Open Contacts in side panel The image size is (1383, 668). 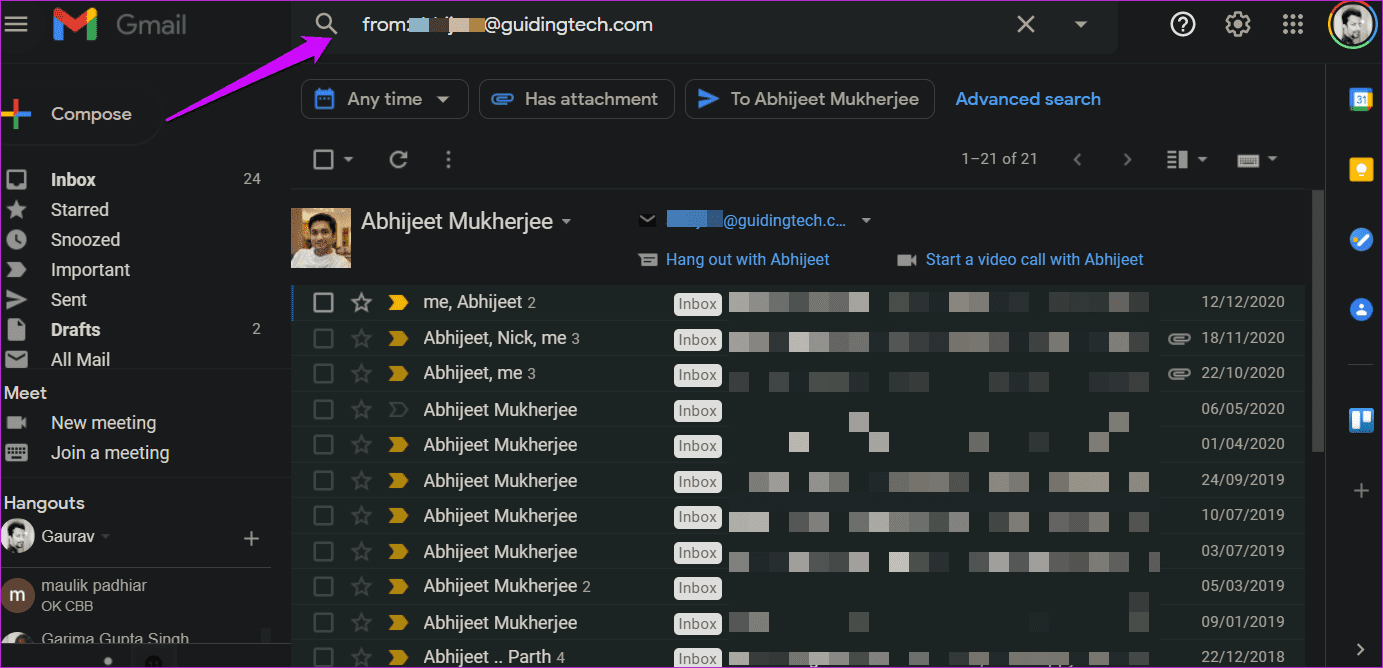point(1361,309)
